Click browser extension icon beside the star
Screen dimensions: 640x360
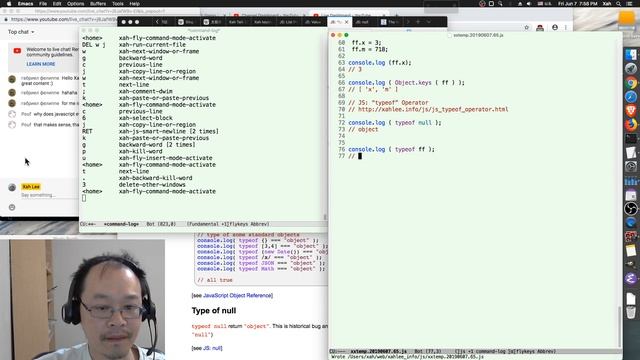(x=540, y=28)
